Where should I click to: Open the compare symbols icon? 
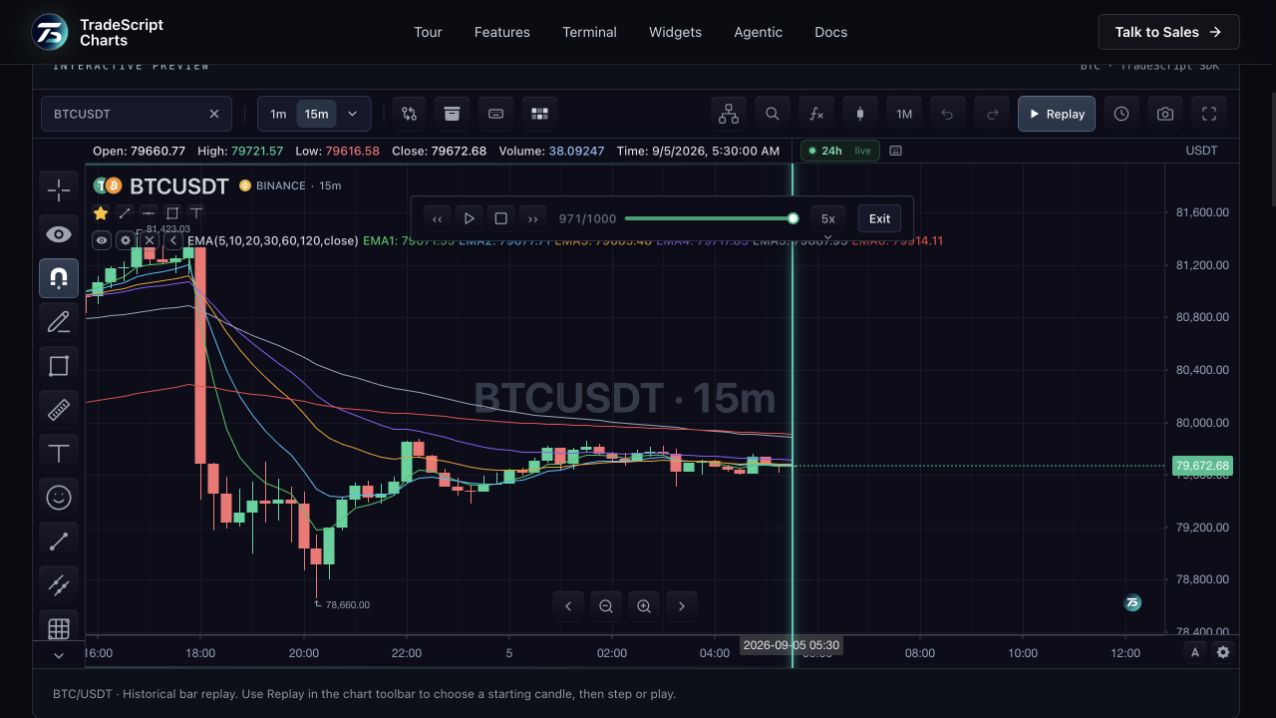409,114
